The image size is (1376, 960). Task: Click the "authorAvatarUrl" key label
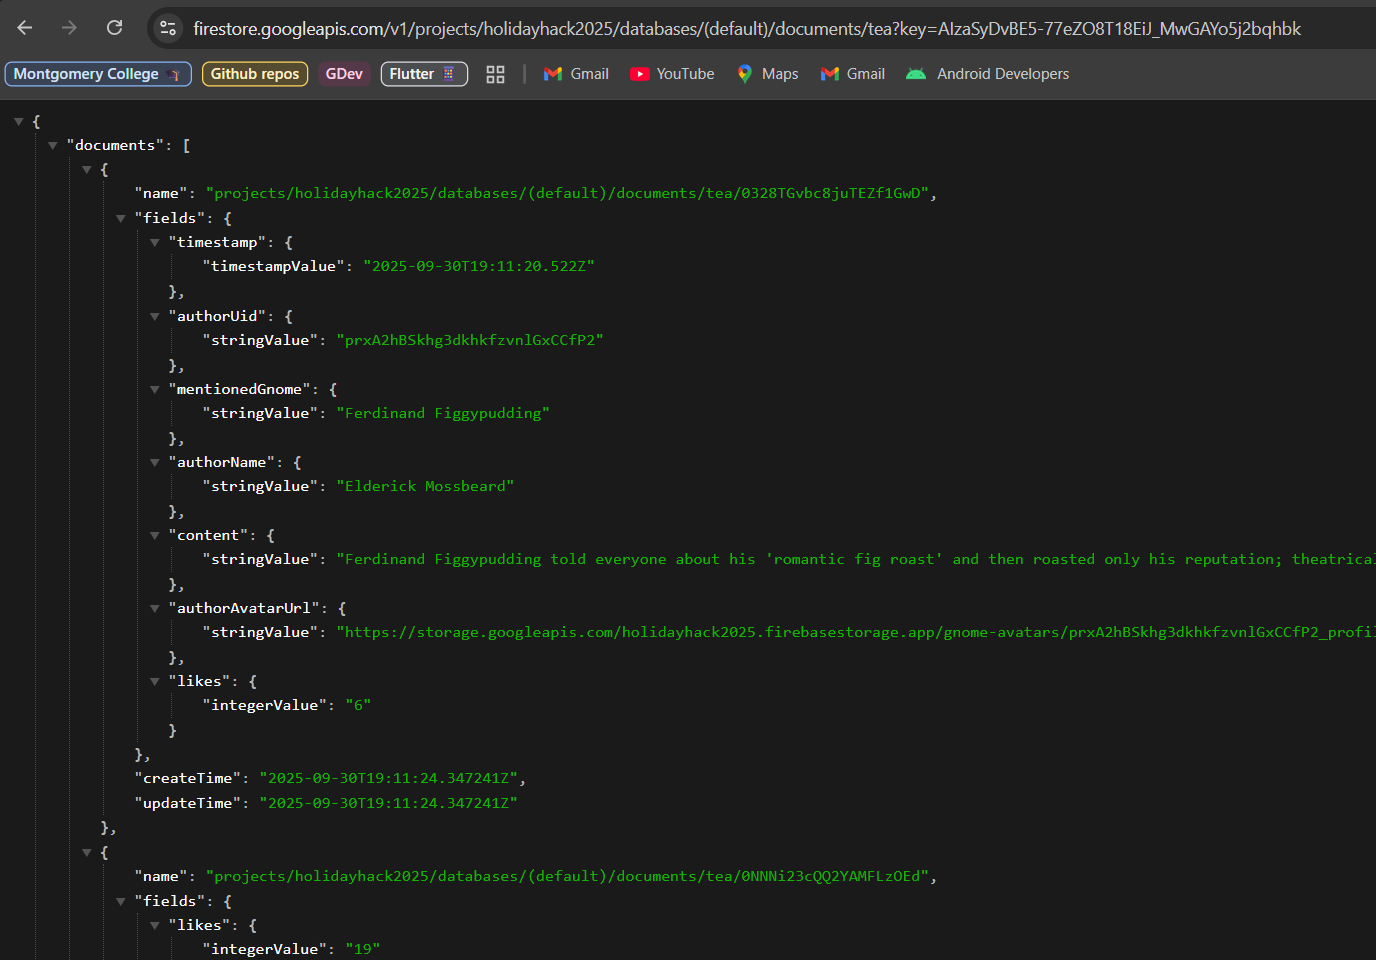point(244,608)
